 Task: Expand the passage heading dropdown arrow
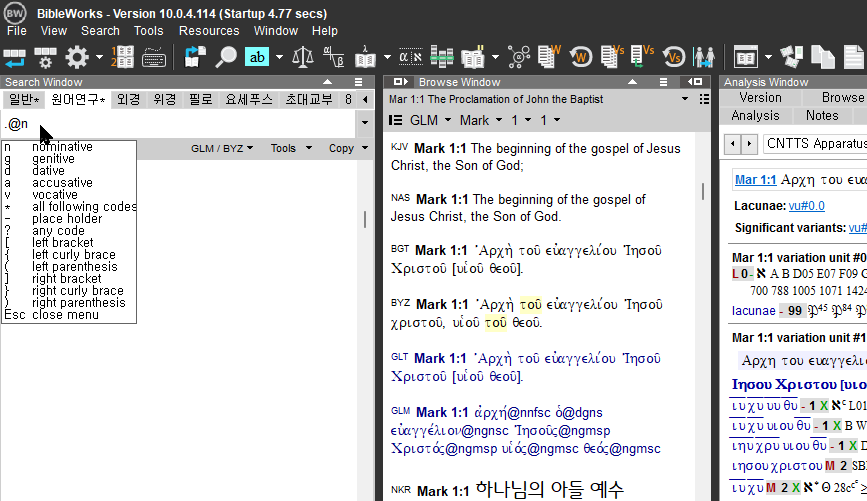(685, 99)
